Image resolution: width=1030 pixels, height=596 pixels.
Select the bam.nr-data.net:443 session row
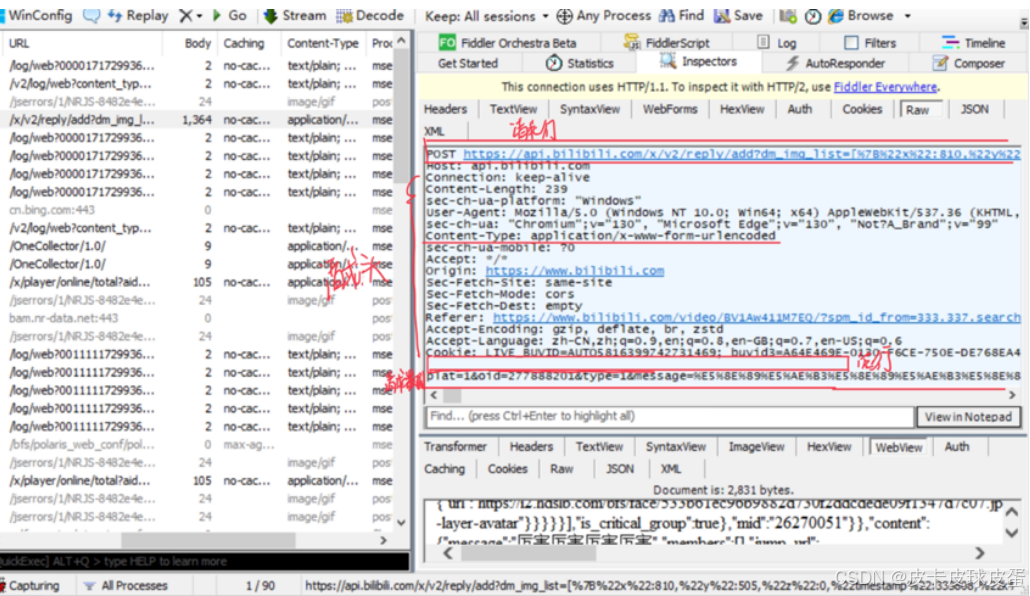[x=197, y=318]
